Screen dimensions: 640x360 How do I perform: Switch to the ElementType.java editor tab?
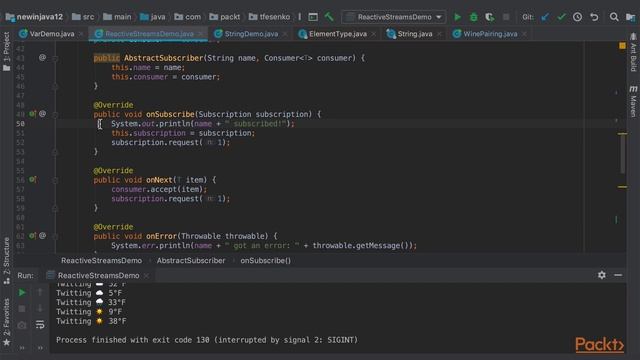point(338,34)
